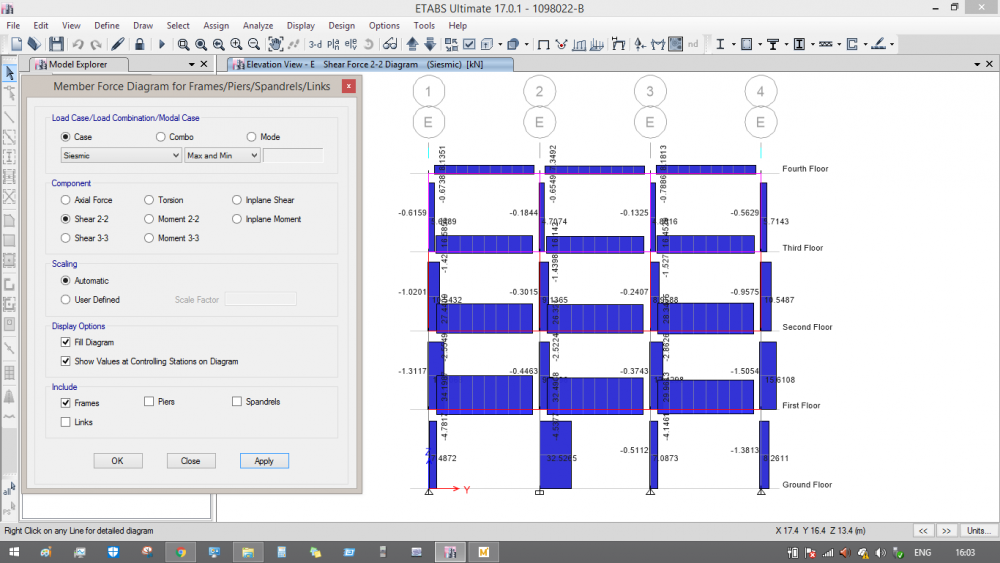Click the >> next button
This screenshot has width=1000, height=563.
946,530
